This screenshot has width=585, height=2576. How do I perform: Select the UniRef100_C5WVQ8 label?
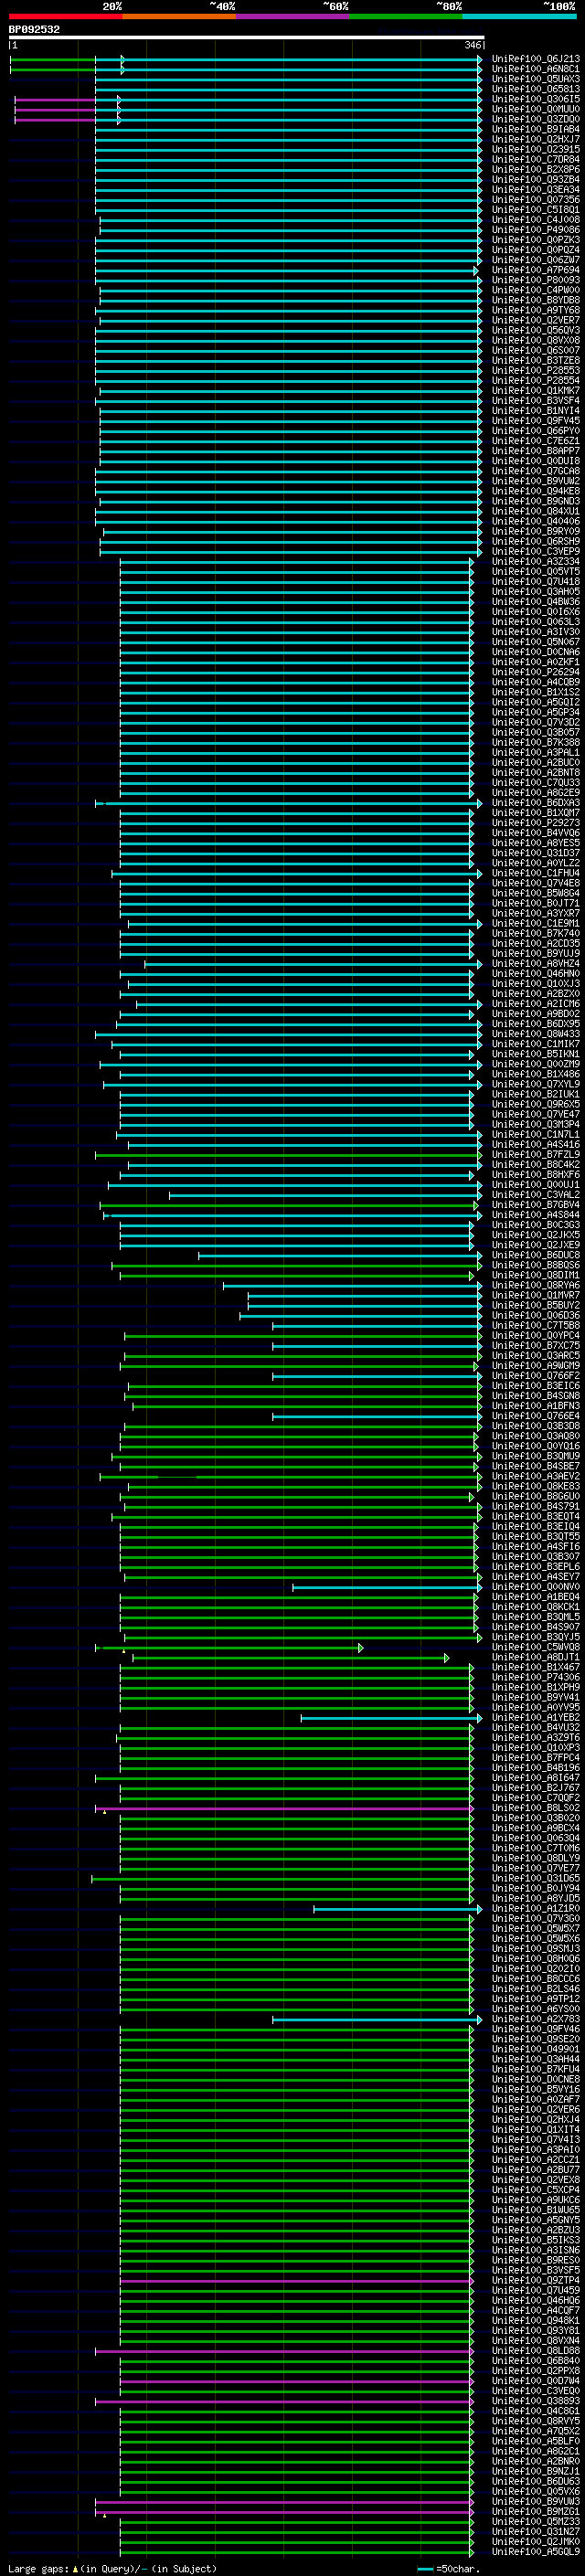[x=535, y=1647]
